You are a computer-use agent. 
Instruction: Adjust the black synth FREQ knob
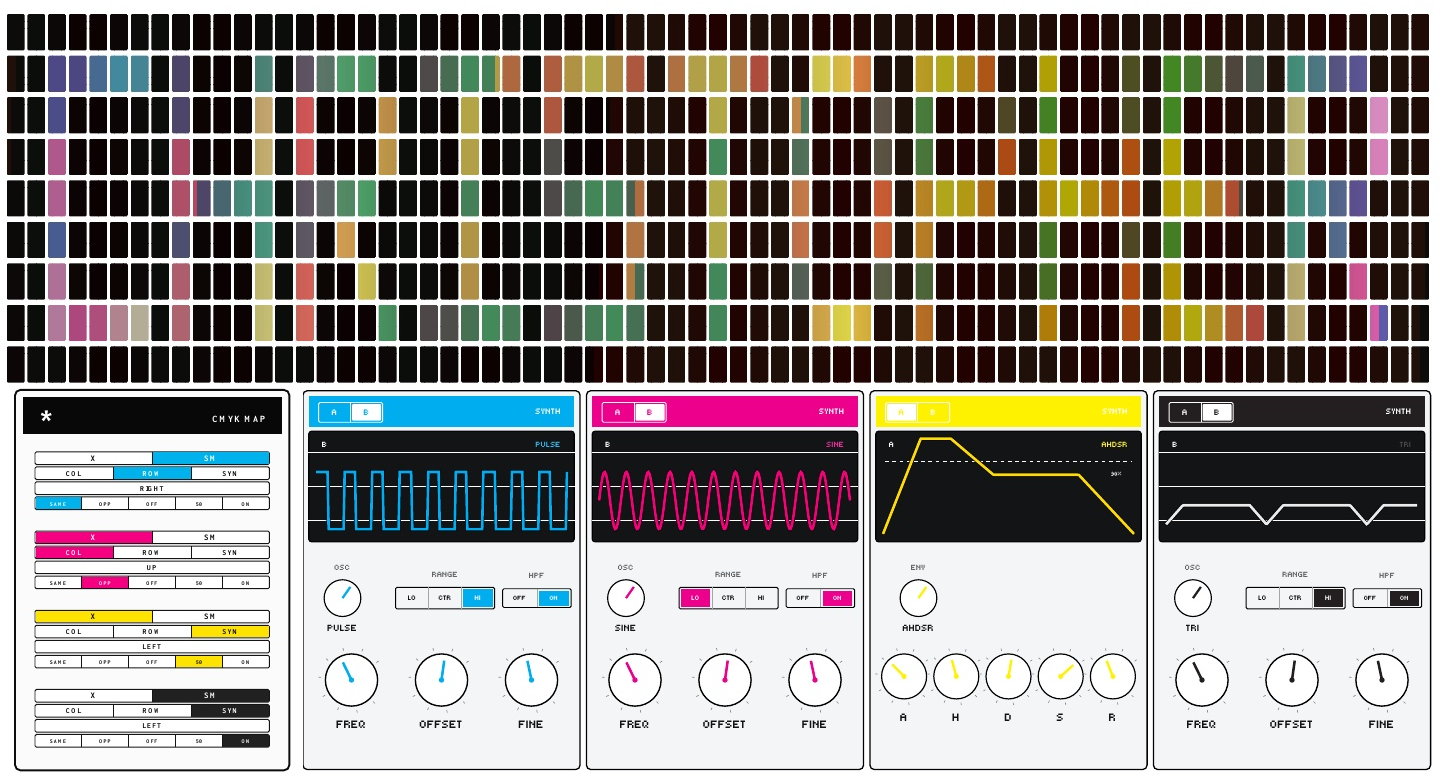[x=1202, y=680]
